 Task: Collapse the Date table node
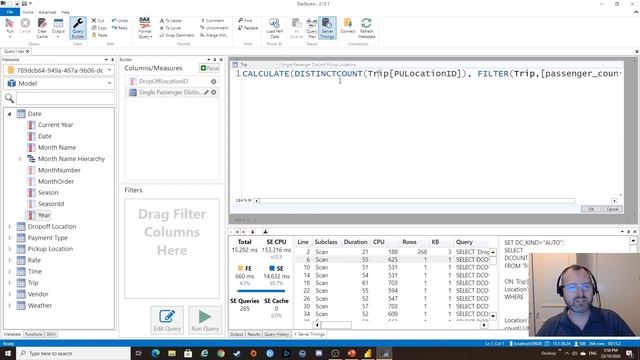[9, 114]
